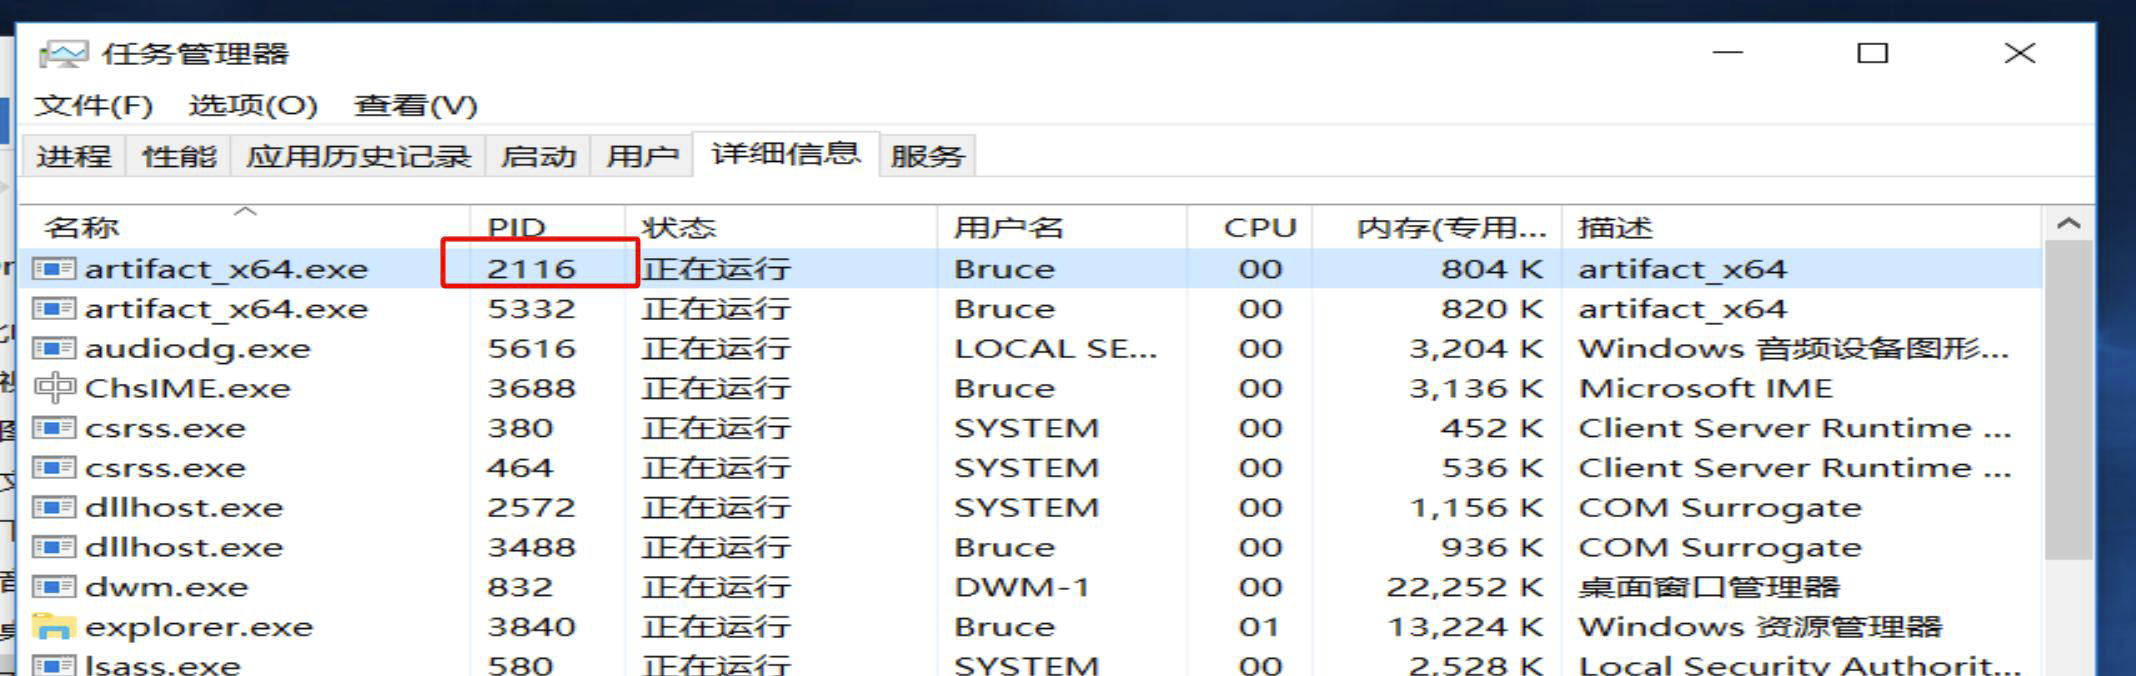Click the ChsIME.exe process icon
The height and width of the screenshot is (676, 2136).
pos(54,388)
